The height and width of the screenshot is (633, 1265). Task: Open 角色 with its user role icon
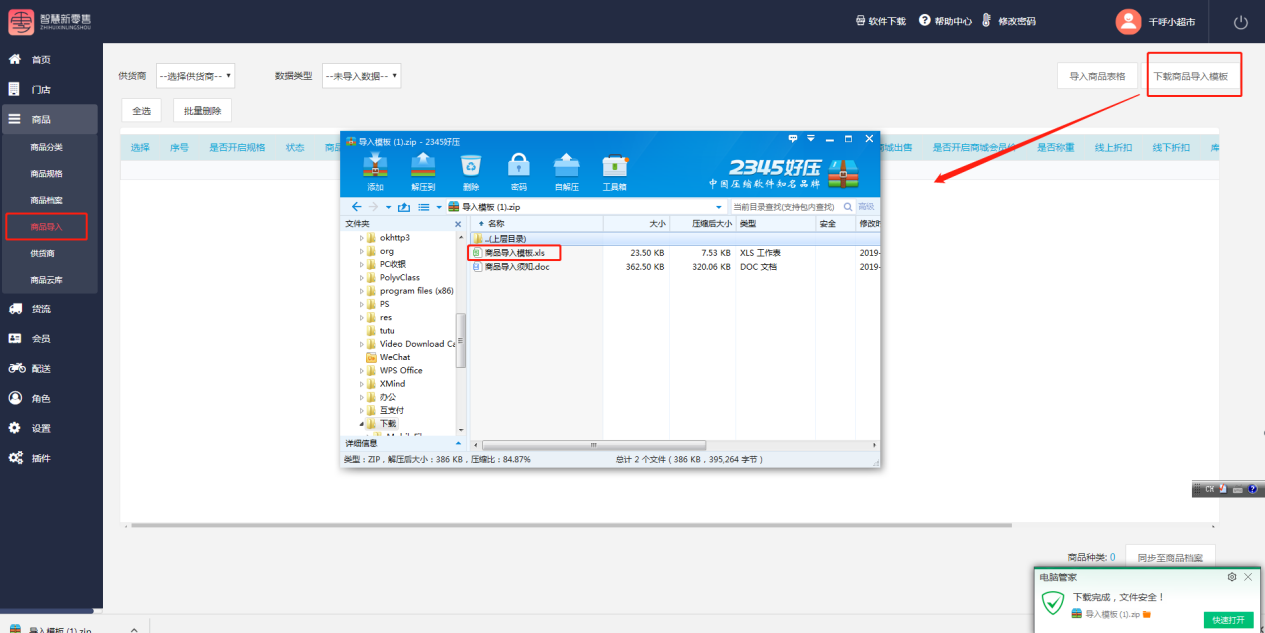click(x=15, y=398)
